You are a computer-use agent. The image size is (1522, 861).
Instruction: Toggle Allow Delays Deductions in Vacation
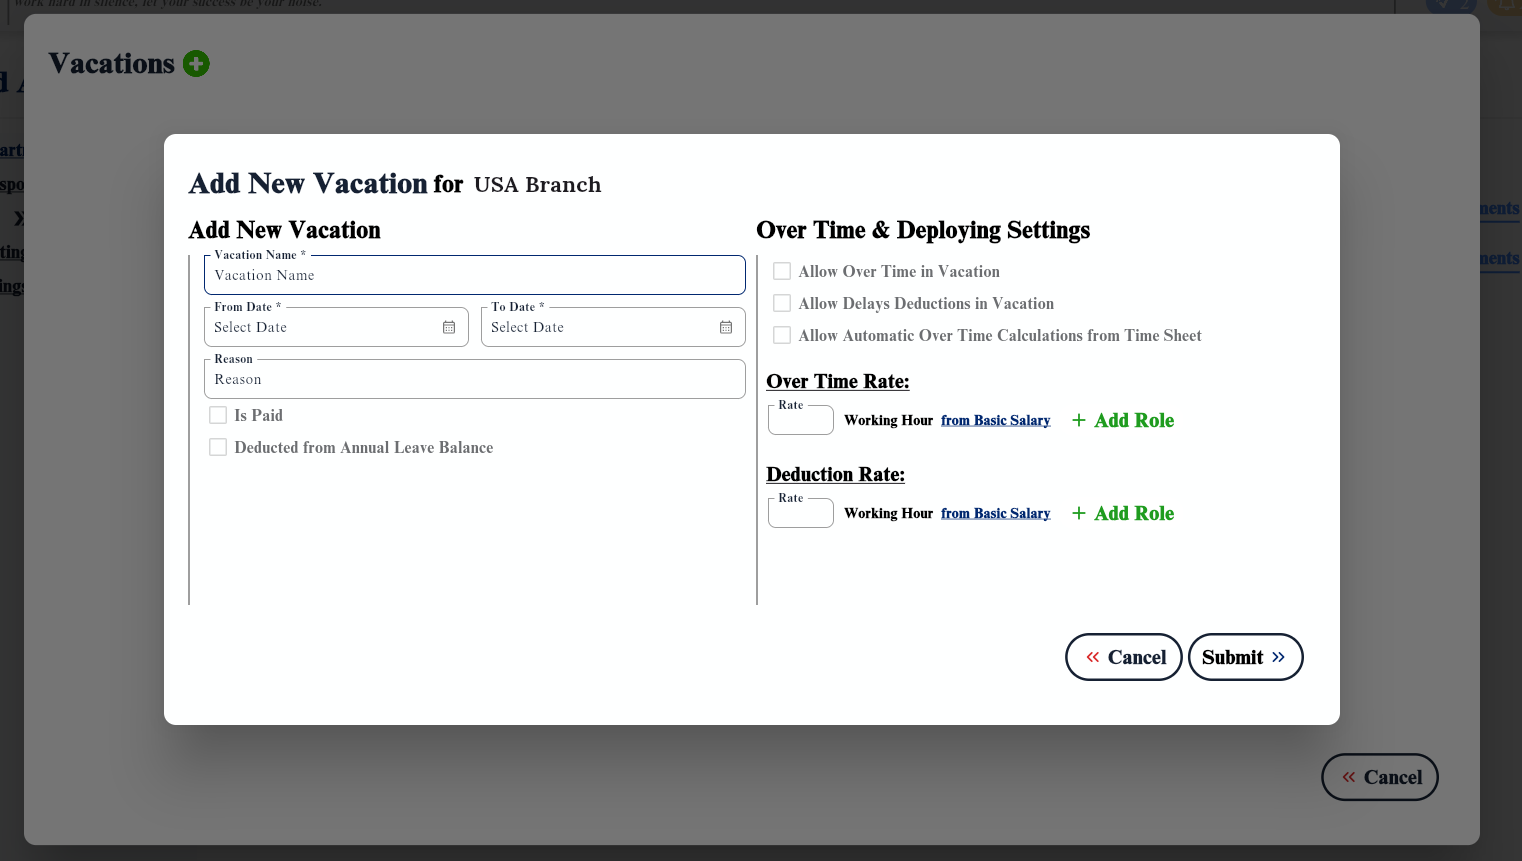click(782, 303)
